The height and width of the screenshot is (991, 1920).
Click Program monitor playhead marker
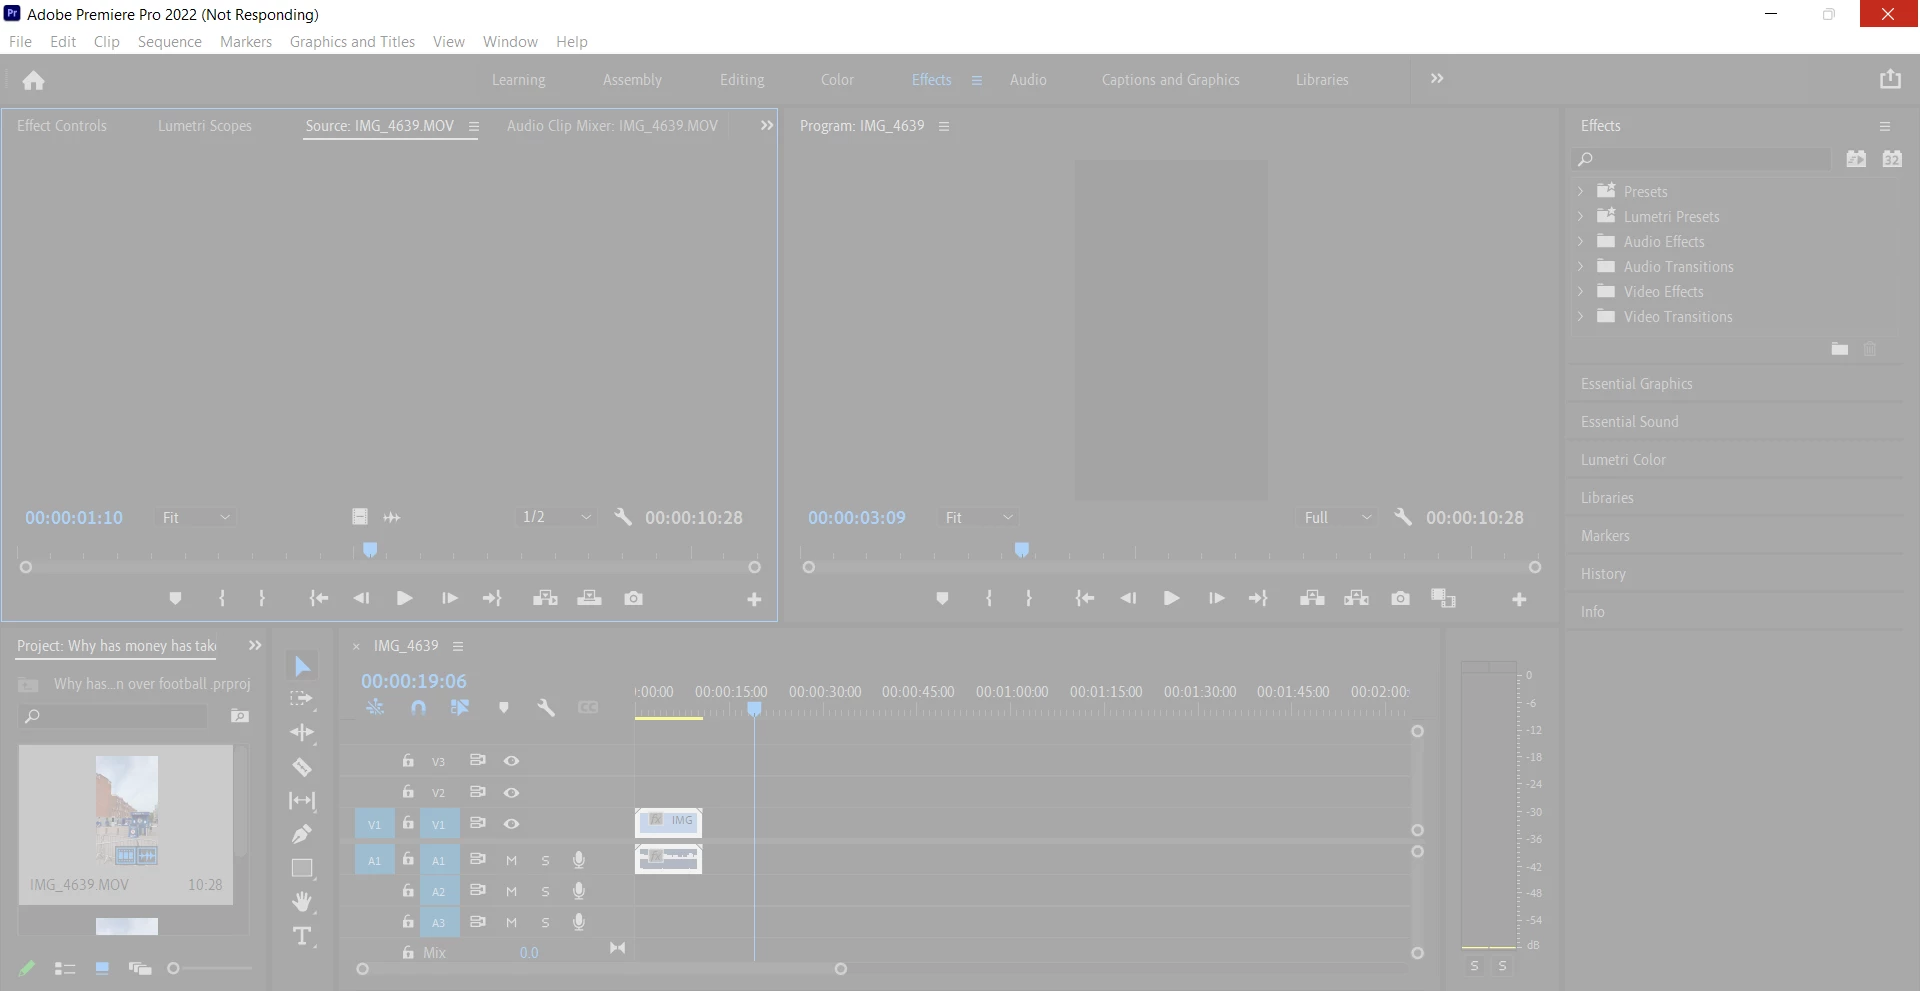point(1022,550)
